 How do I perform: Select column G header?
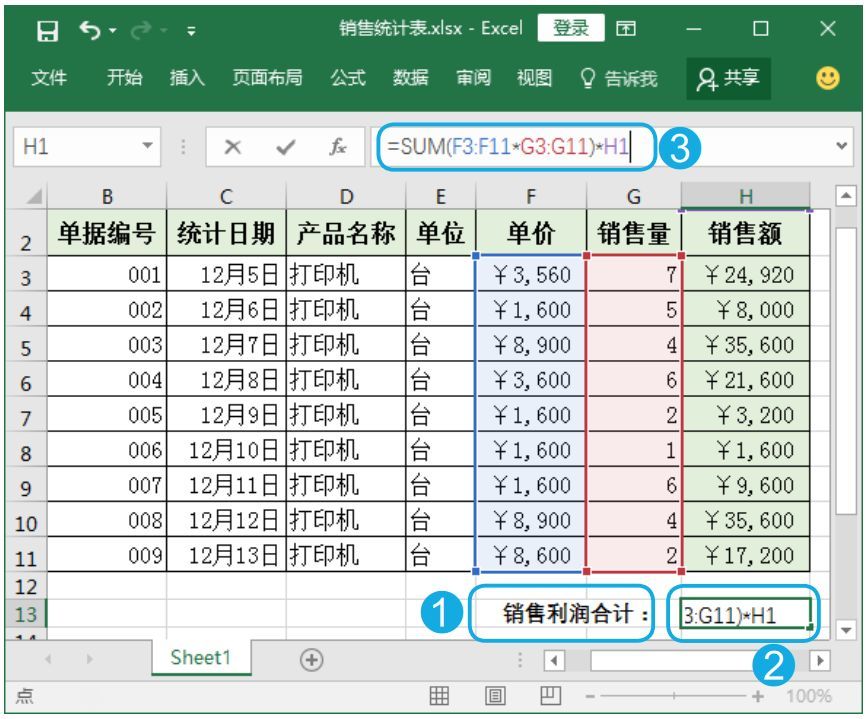pyautogui.click(x=634, y=196)
